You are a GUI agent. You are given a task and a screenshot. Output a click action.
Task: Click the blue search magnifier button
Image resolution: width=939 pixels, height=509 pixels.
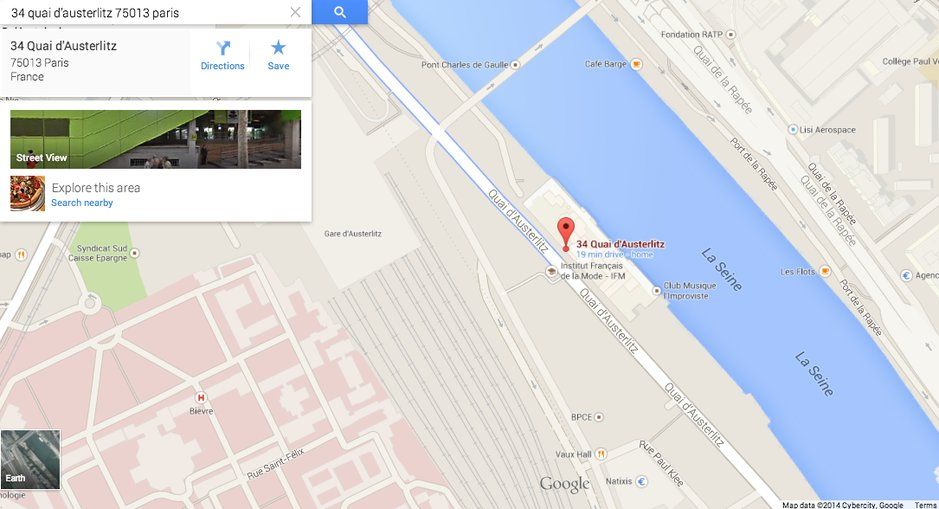(340, 12)
